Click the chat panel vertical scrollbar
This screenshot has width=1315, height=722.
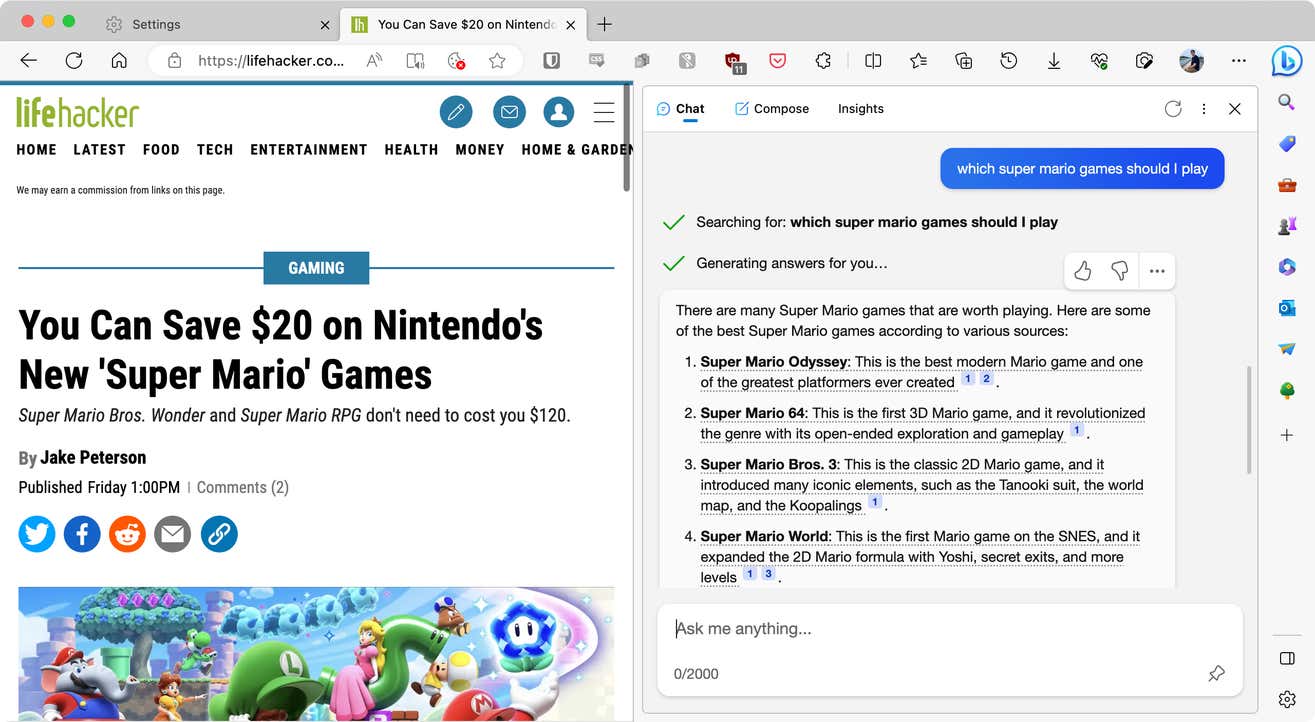pos(1247,420)
